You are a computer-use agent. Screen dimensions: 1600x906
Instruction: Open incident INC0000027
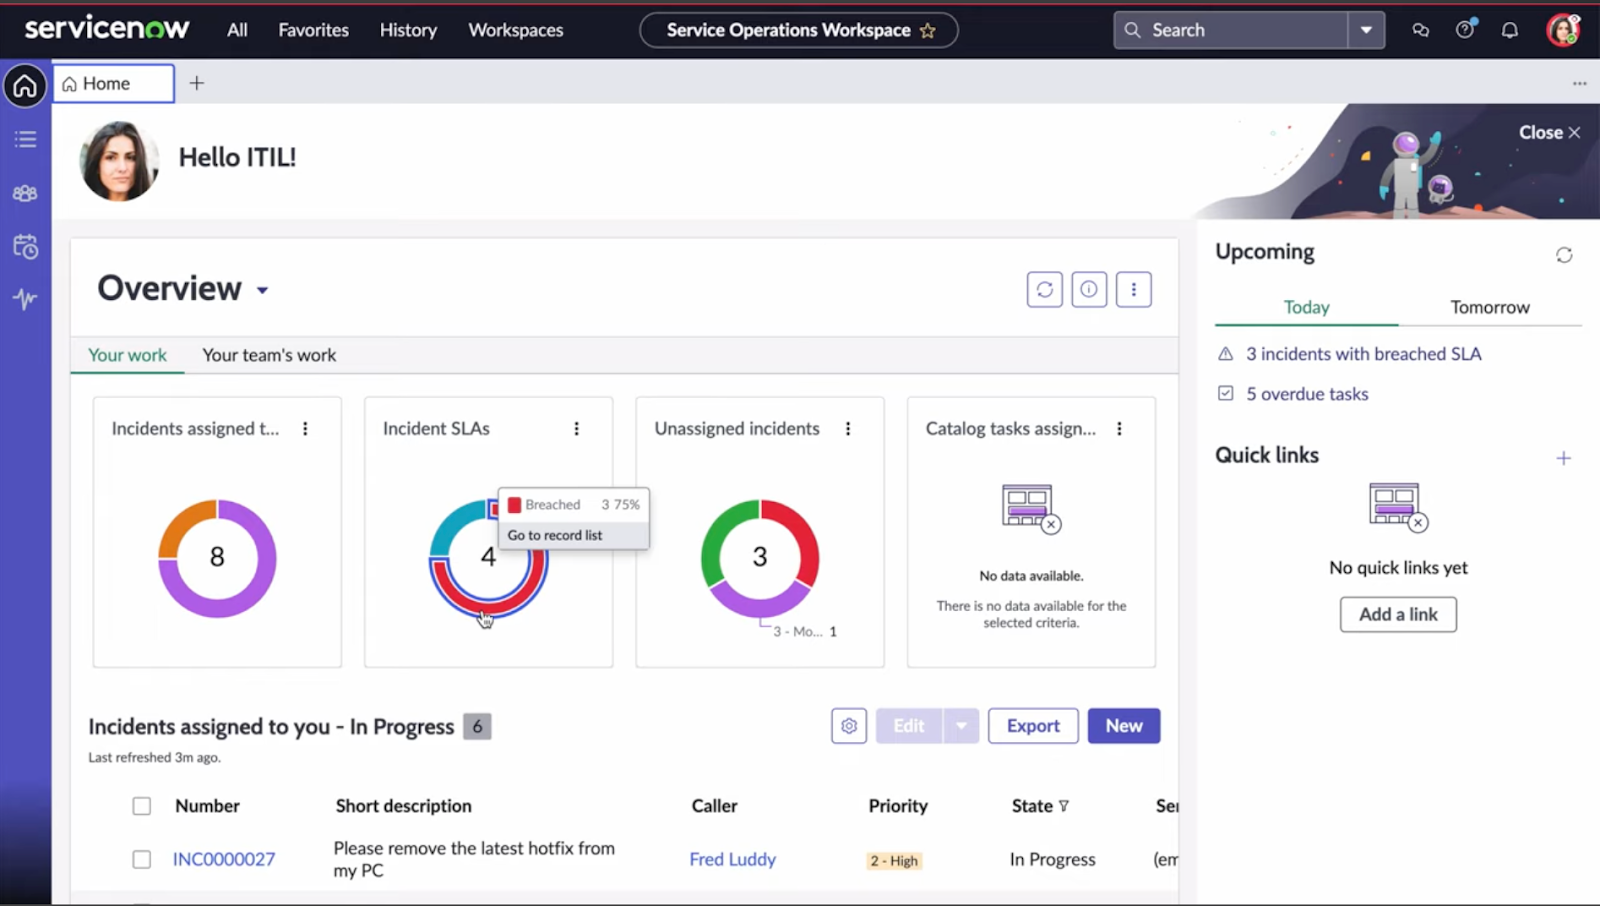tap(224, 859)
